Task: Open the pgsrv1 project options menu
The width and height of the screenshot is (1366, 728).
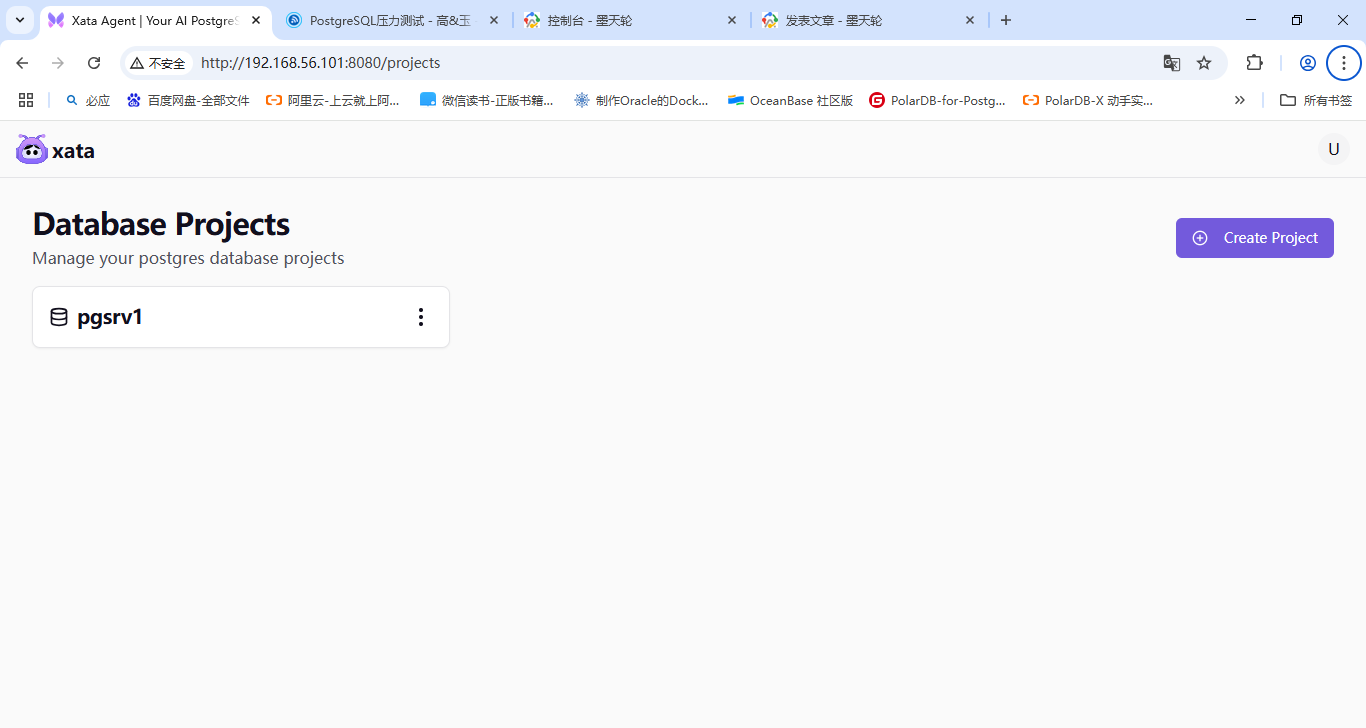Action: [421, 316]
